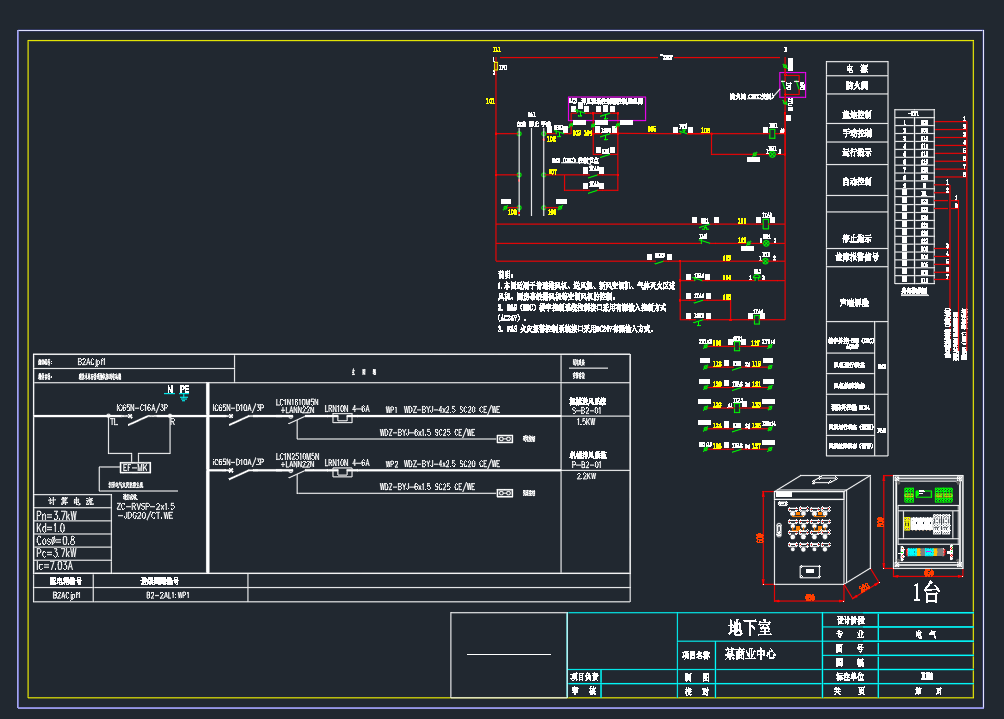Viewport: 1004px width, 719px height.
Task: Select the control station symbol under WP2
Action: coord(505,493)
